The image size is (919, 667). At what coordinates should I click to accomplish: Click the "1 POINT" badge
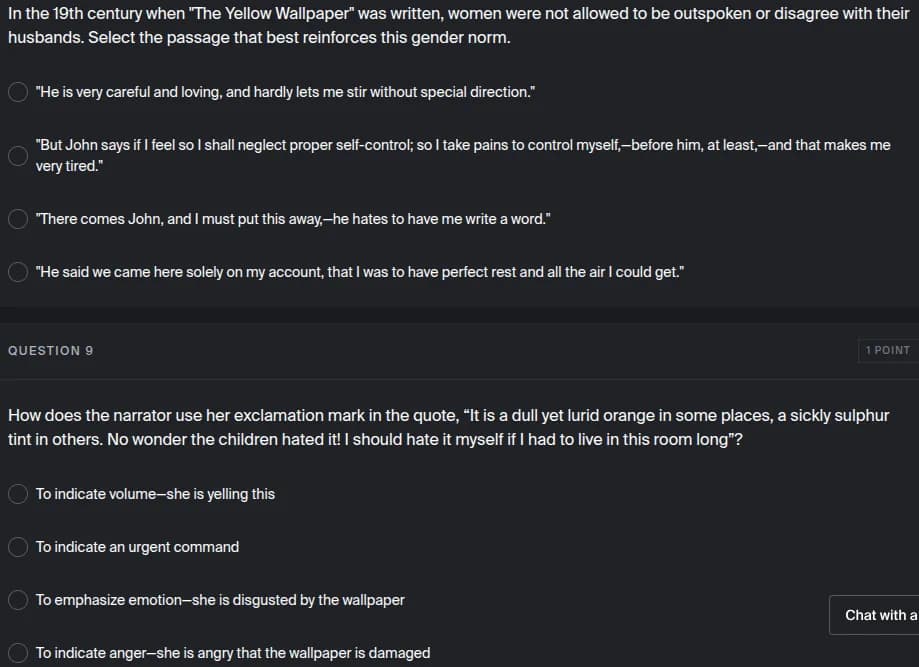(888, 350)
